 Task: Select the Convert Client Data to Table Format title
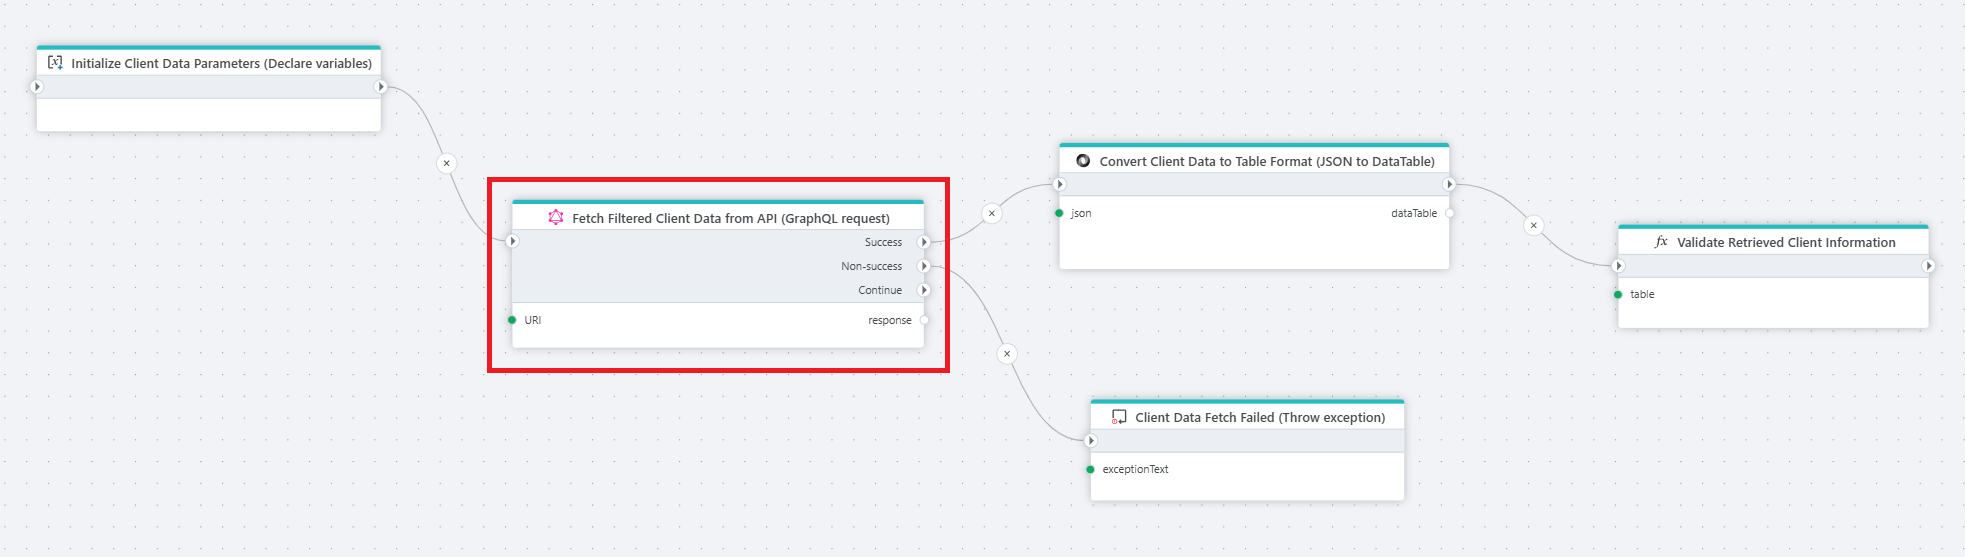pos(1266,161)
